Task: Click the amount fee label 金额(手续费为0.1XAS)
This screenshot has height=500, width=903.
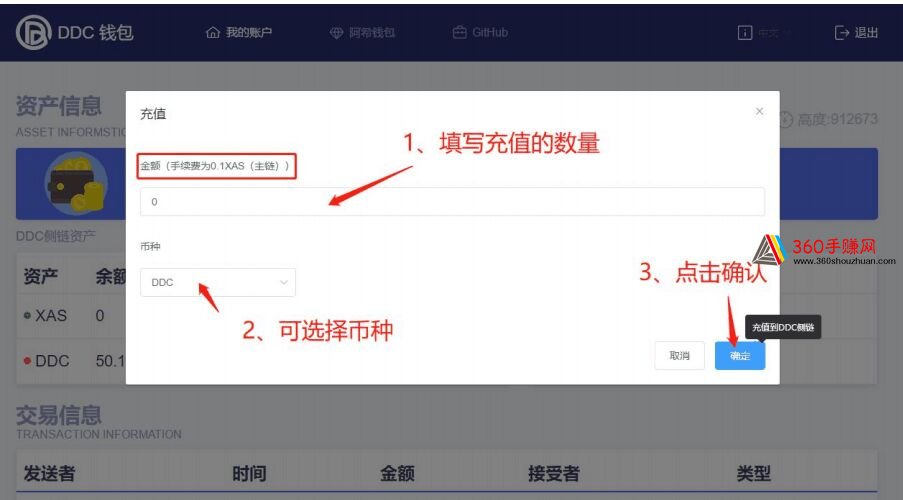Action: pos(217,166)
